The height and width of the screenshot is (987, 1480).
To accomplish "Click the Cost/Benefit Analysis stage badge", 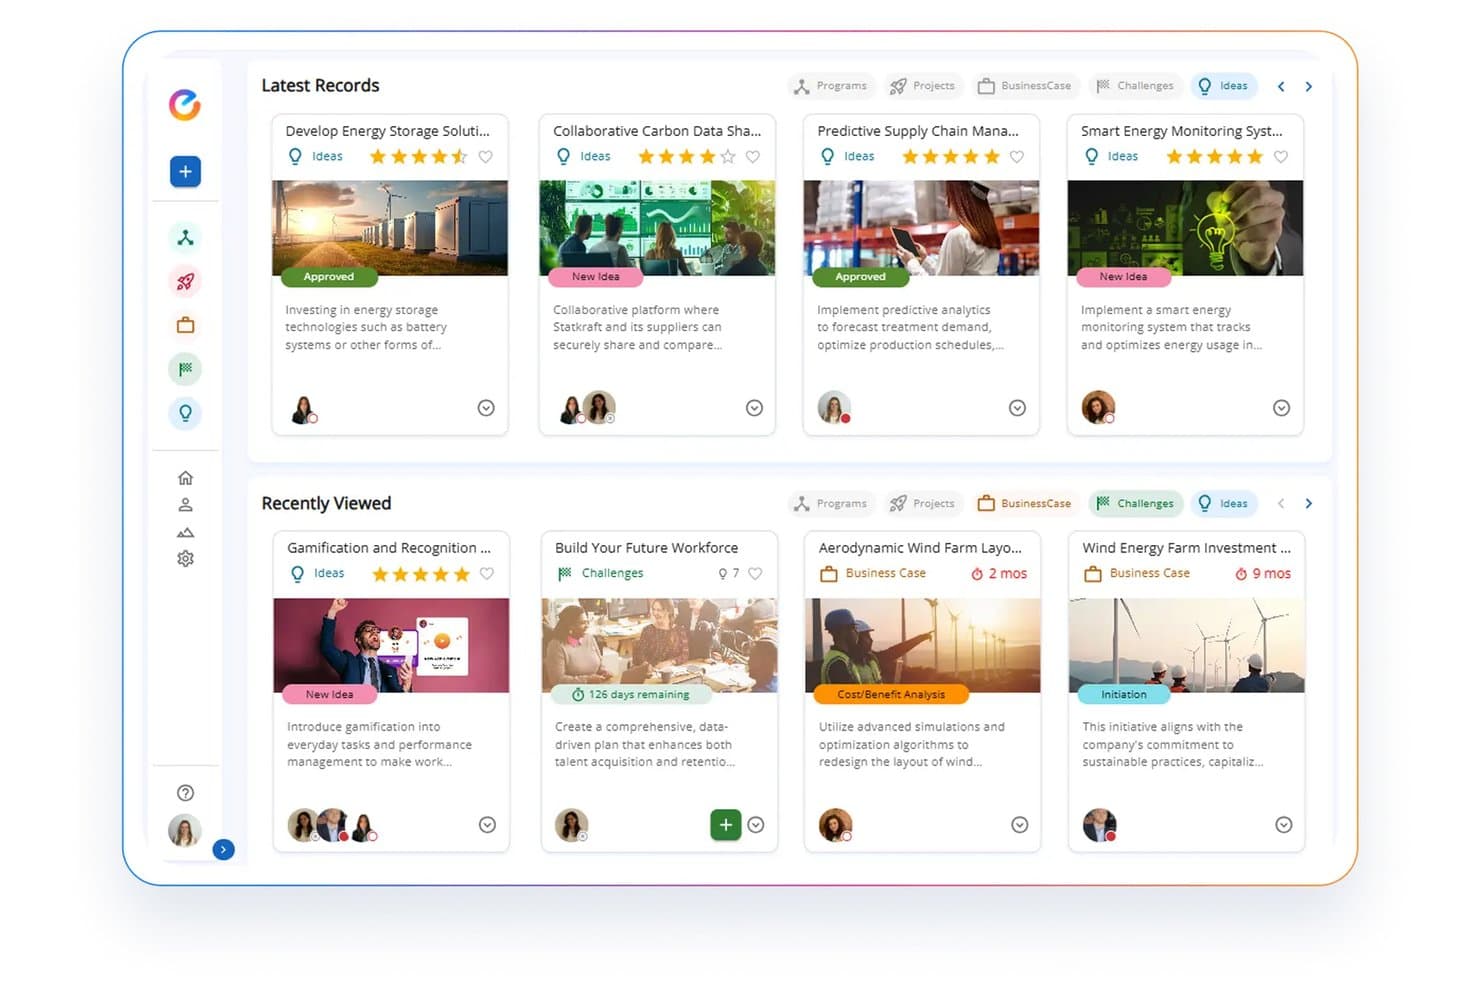I will (890, 695).
